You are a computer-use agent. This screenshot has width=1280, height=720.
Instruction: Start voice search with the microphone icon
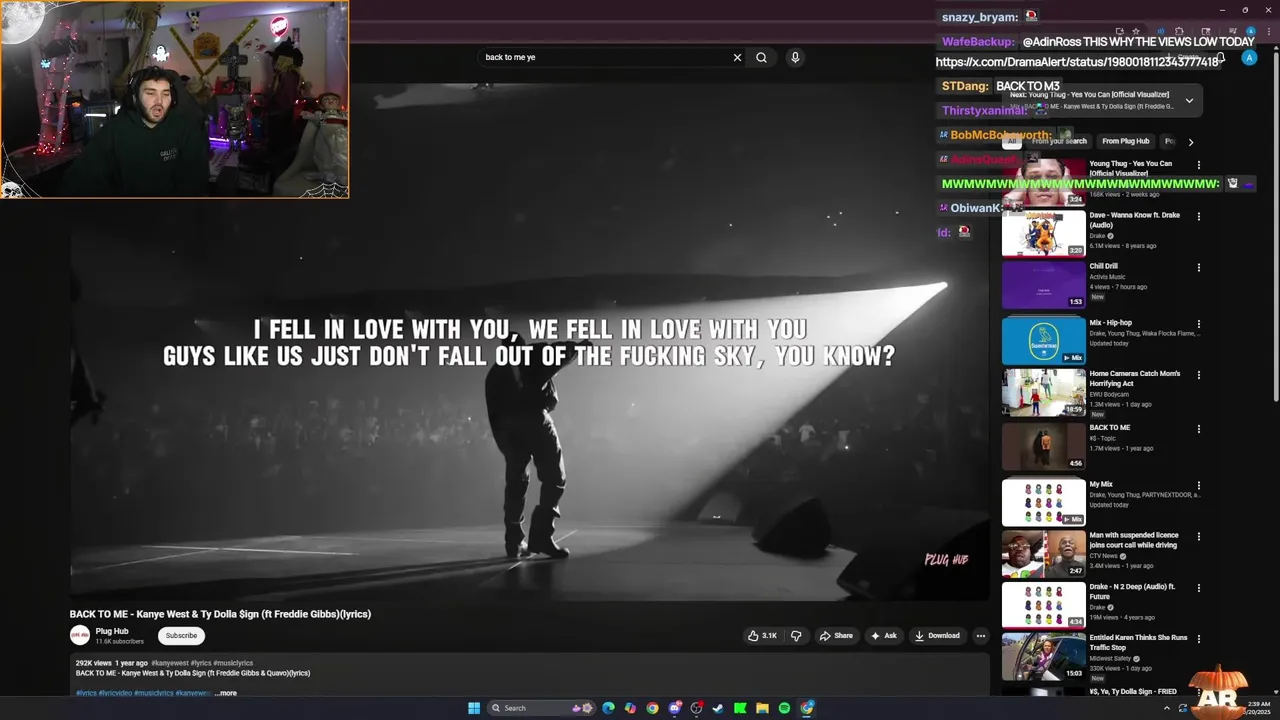[x=795, y=57]
